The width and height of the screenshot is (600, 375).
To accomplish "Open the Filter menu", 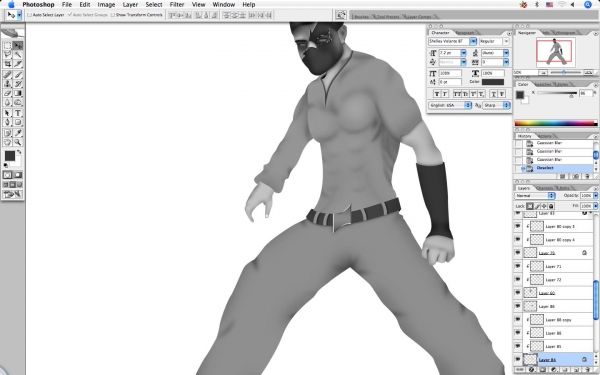I will (x=177, y=5).
